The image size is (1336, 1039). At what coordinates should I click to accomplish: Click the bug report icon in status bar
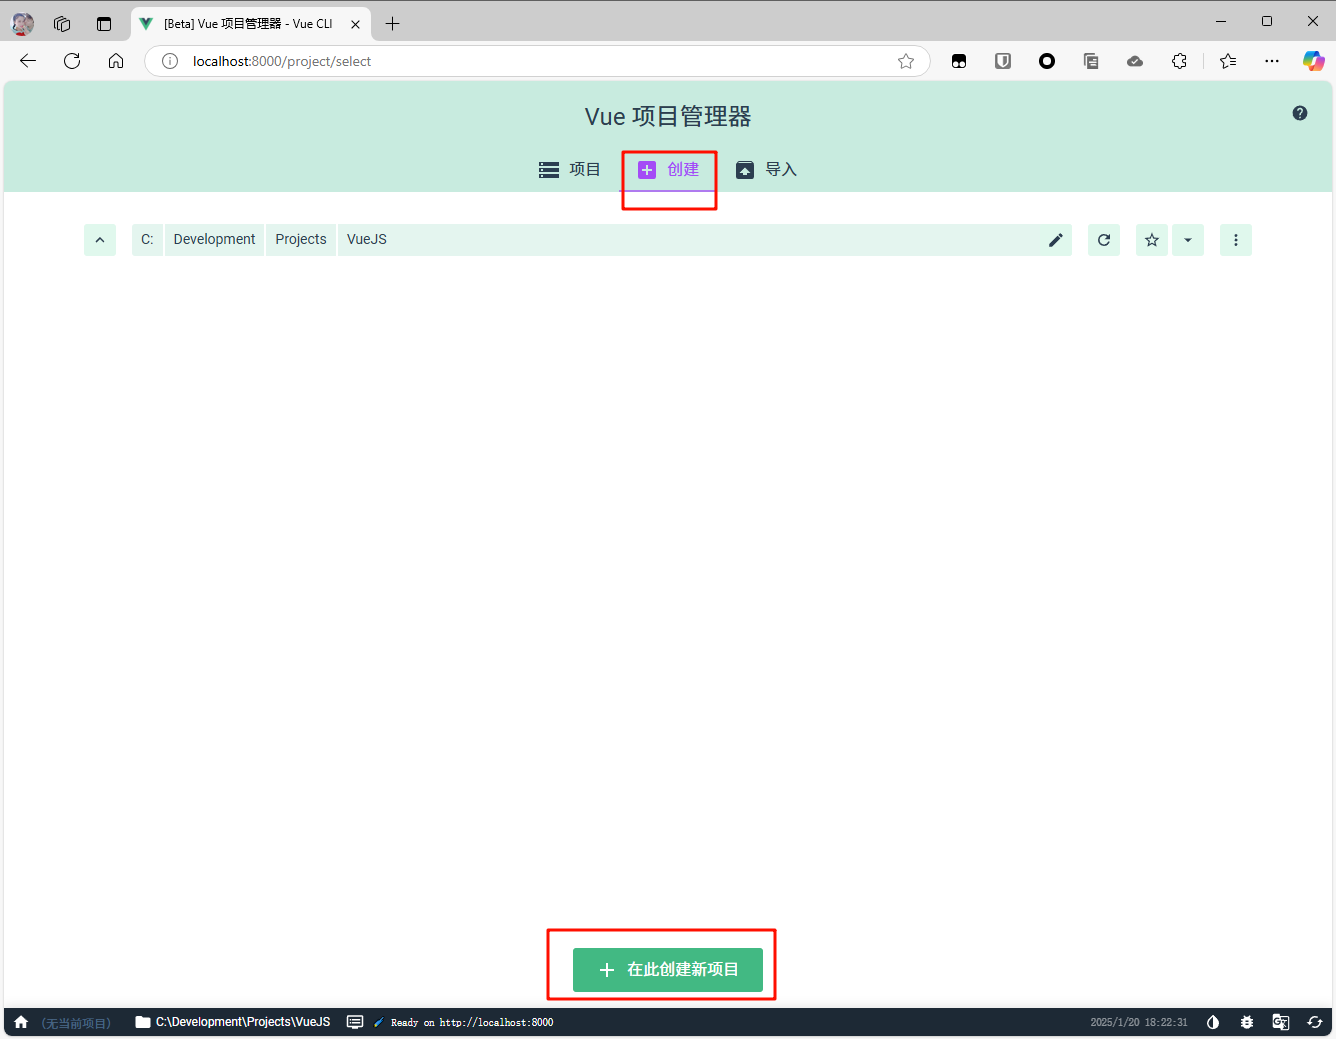coord(1247,1022)
